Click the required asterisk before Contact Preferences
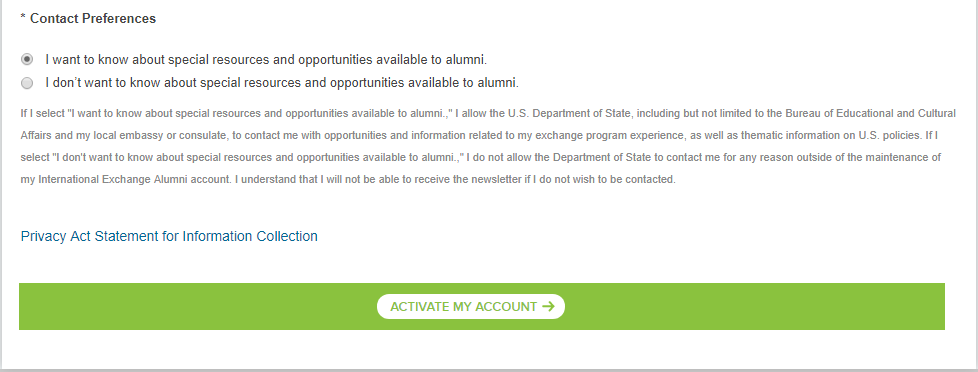This screenshot has height=372, width=978. [x=23, y=18]
